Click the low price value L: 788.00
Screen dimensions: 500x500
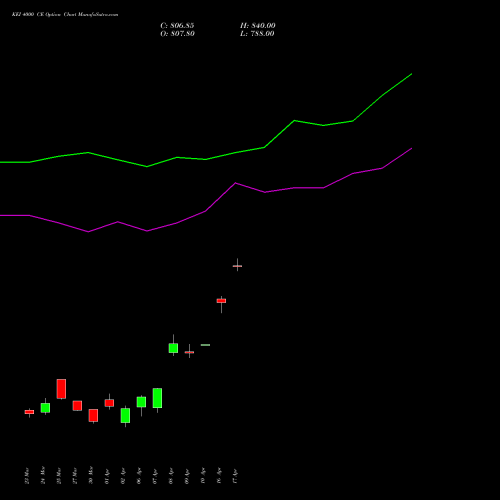click(257, 34)
